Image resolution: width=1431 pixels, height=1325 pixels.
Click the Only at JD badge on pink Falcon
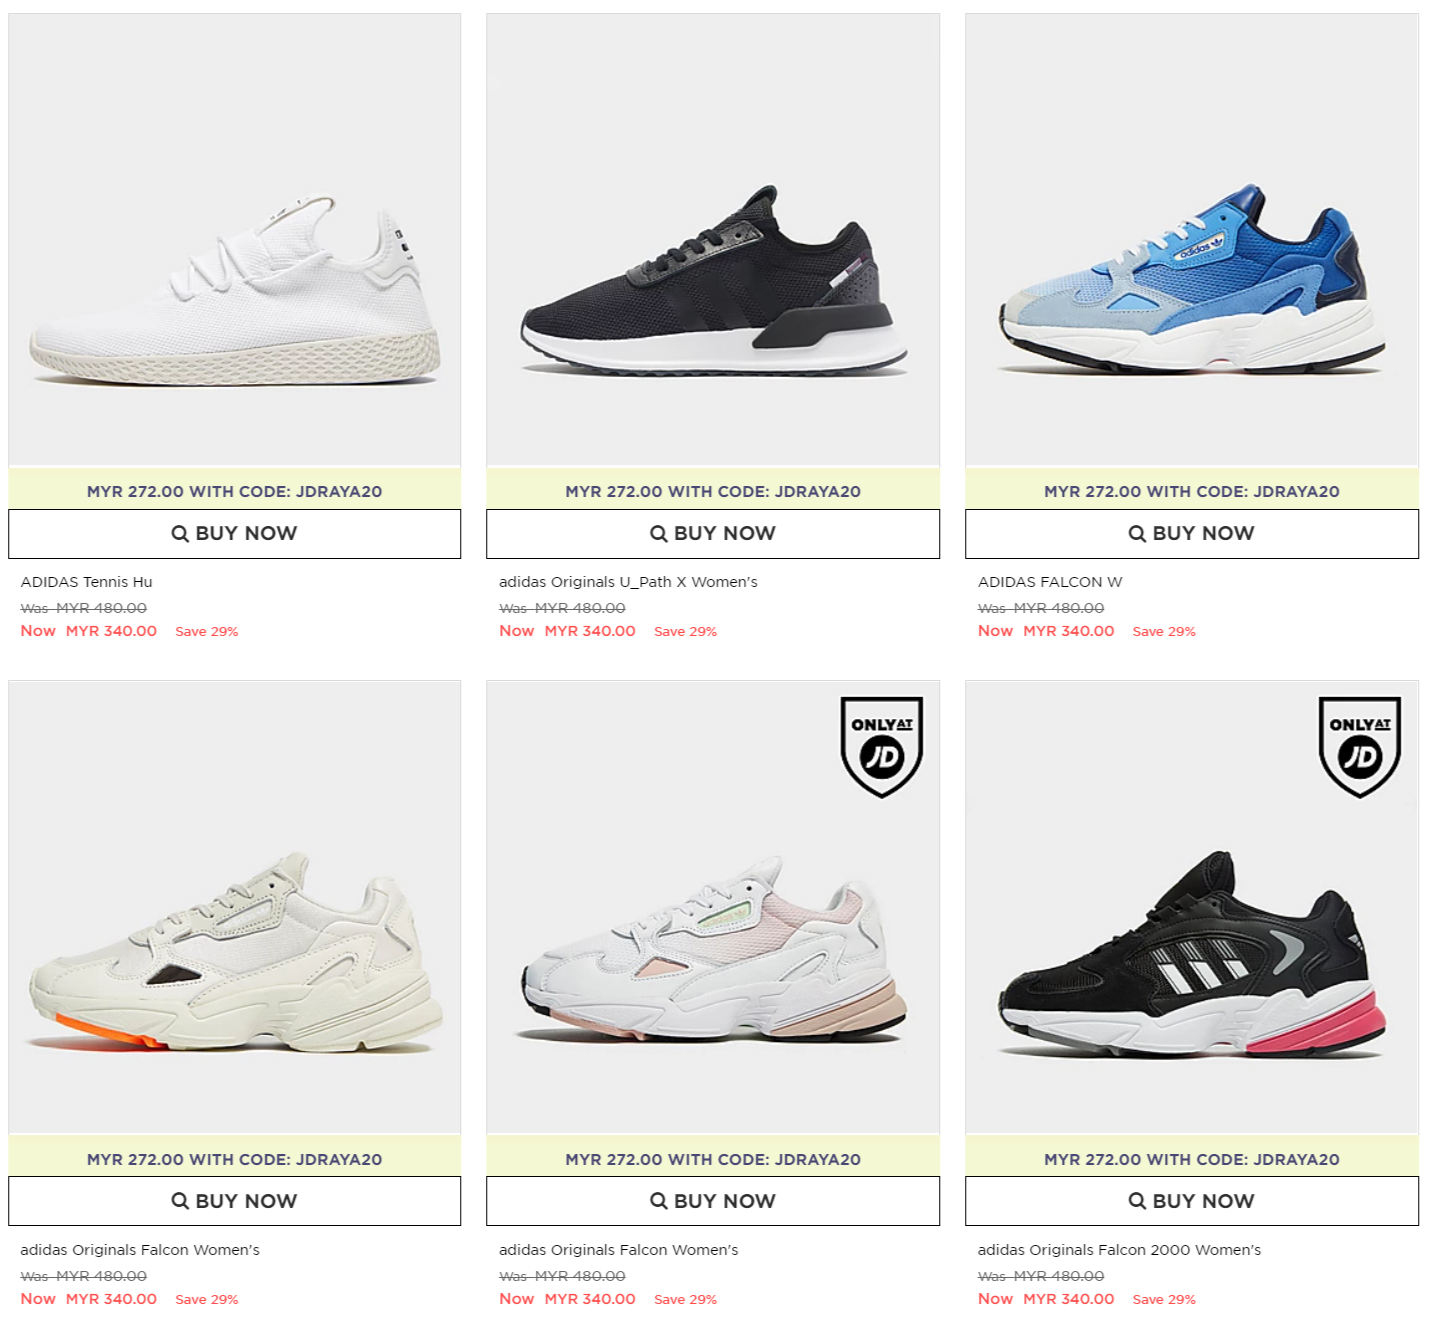[881, 747]
